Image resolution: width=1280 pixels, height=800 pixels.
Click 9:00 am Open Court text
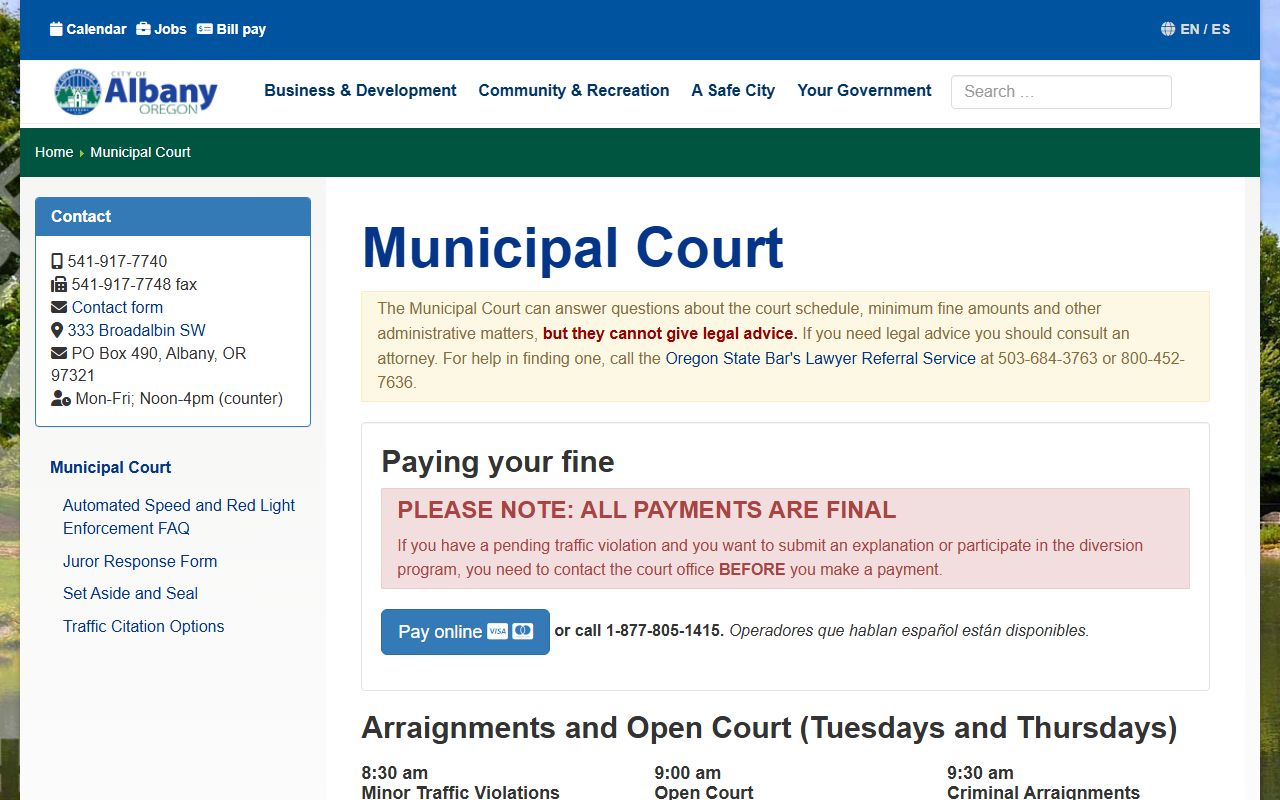[x=704, y=783]
